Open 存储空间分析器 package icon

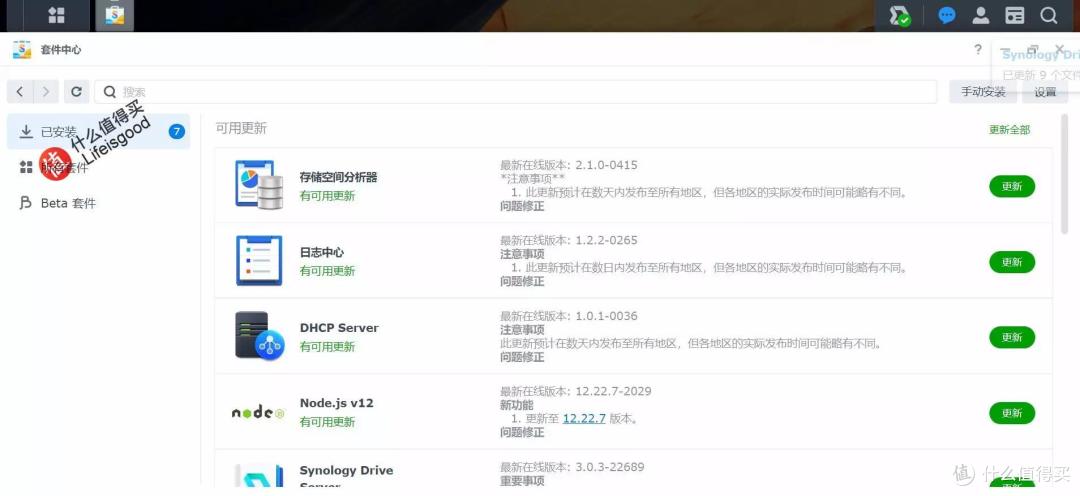coord(259,185)
